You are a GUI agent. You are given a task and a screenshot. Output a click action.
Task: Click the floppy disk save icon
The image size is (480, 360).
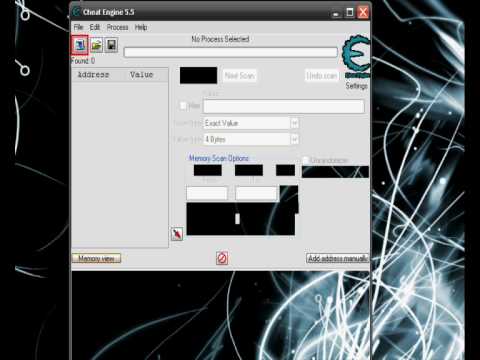(111, 45)
